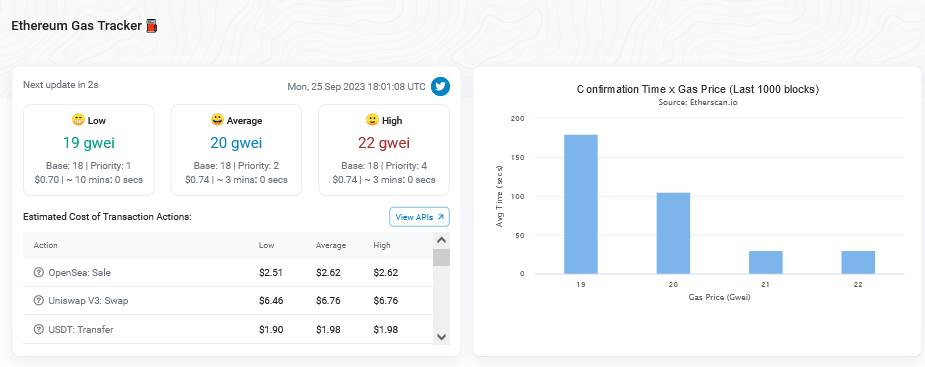
Task: Select the Average 20 gwei card
Action: [236, 150]
